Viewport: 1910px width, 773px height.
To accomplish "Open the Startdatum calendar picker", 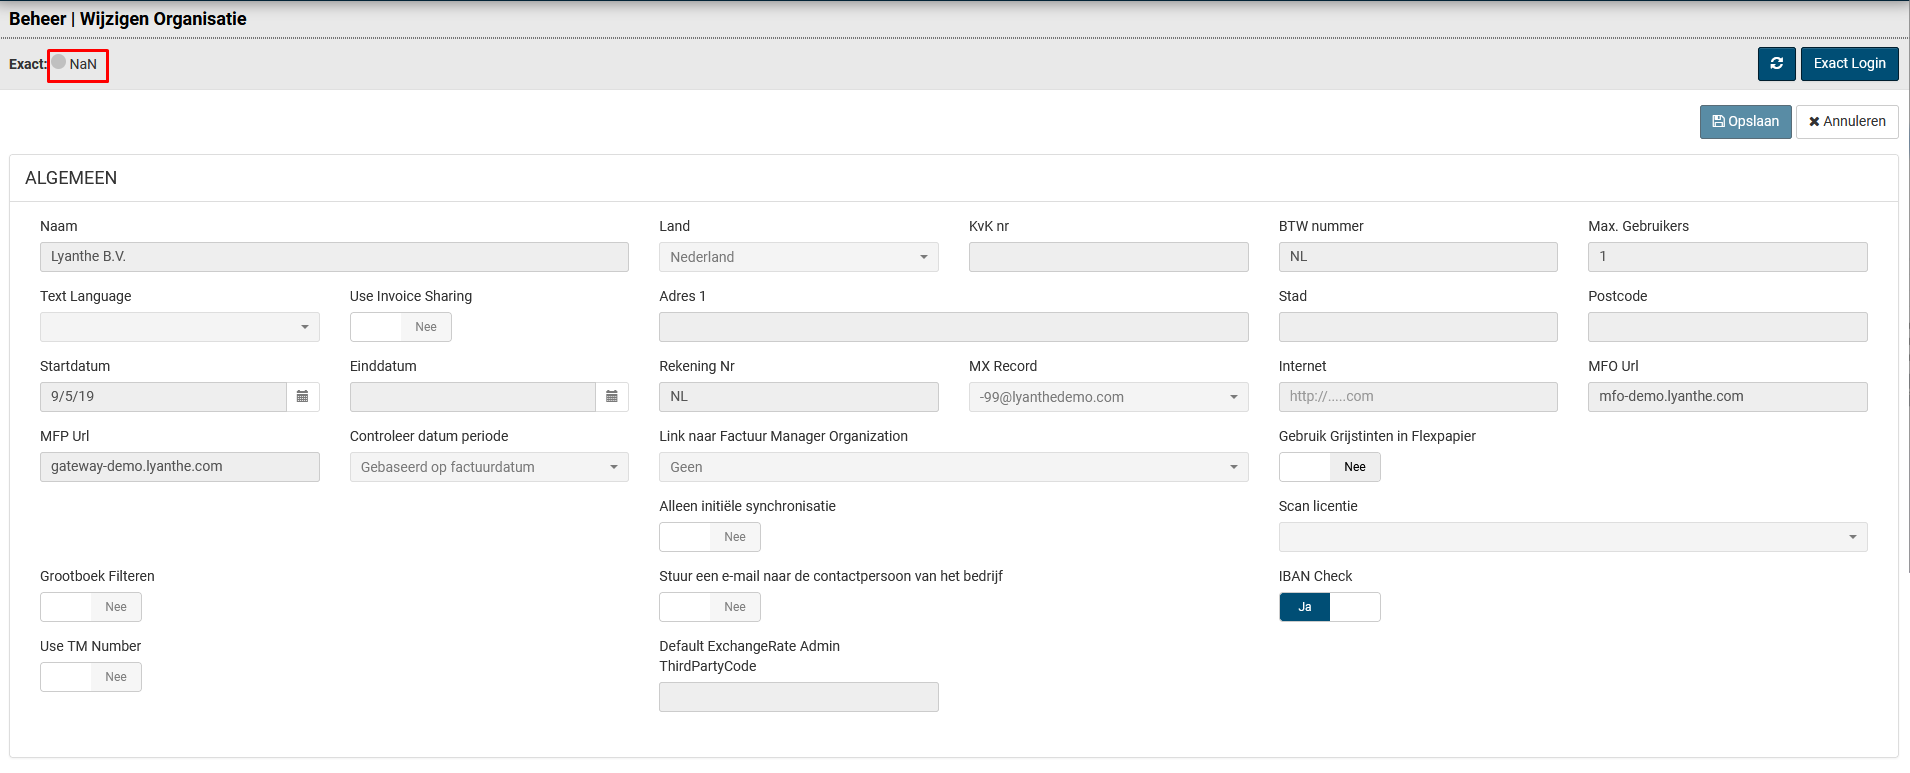I will point(302,397).
